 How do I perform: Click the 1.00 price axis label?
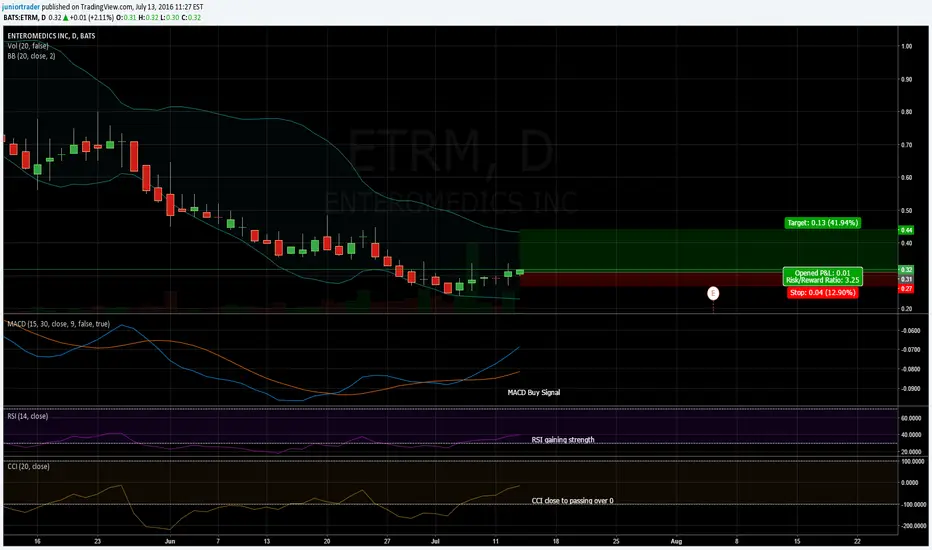point(906,46)
